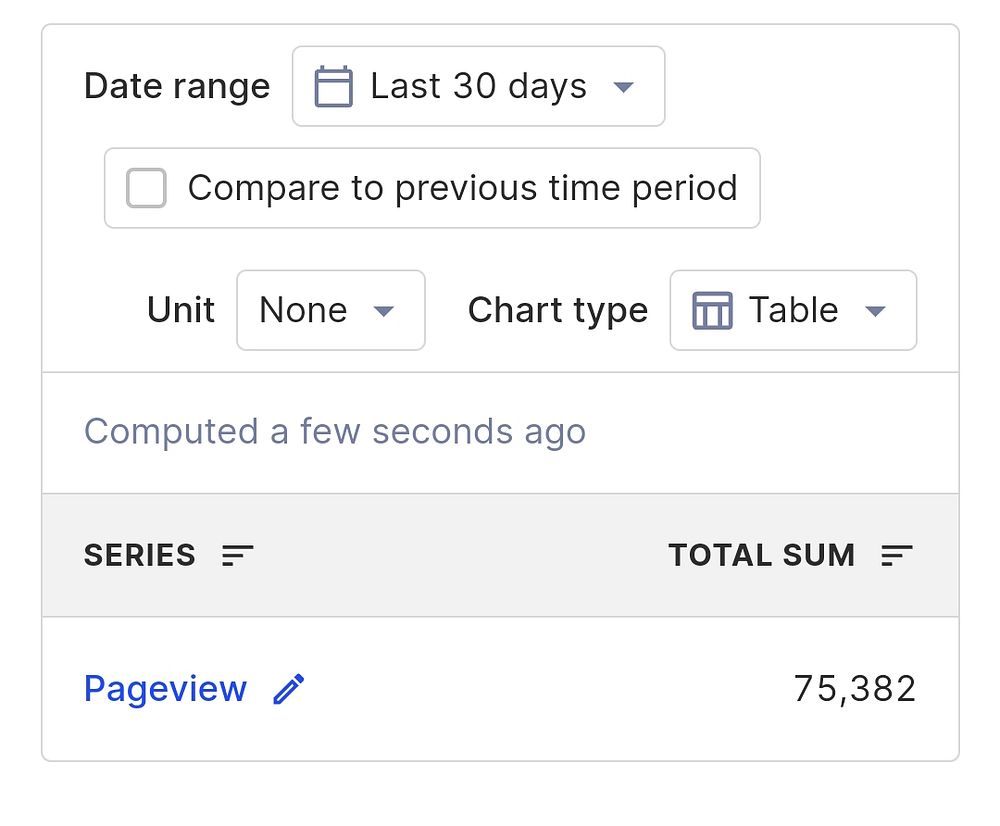Click the caret arrow beside Last 30 days

coord(624,87)
